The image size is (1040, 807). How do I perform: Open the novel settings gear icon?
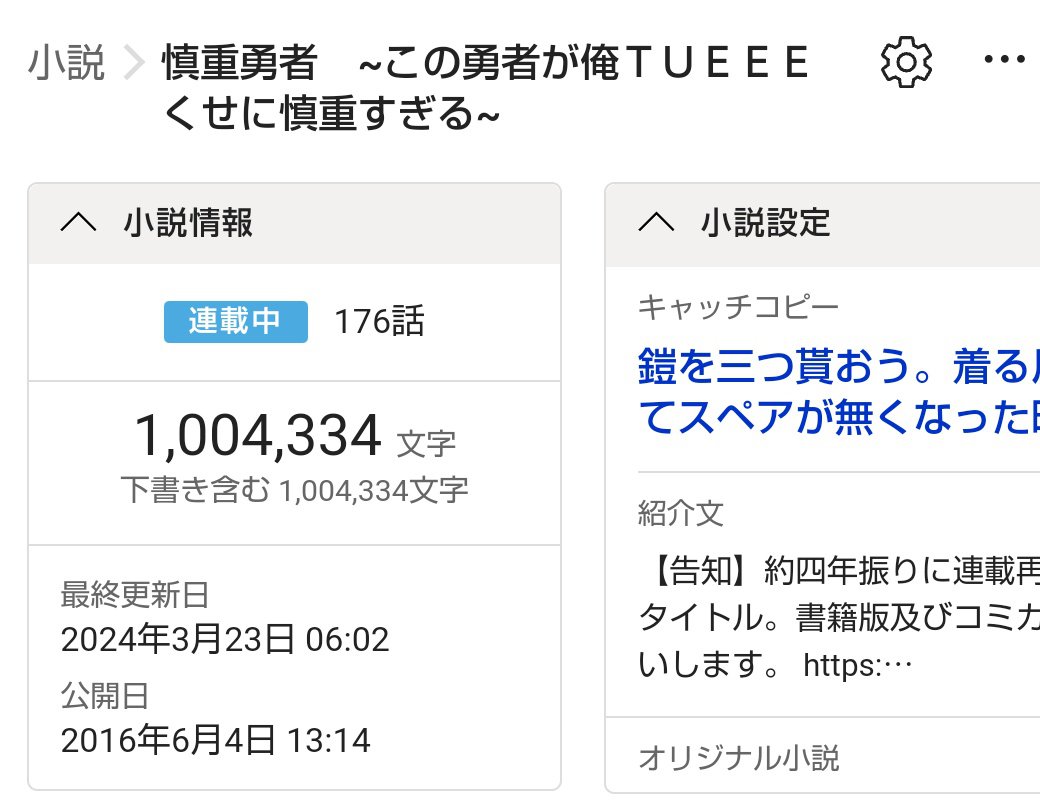(x=906, y=63)
